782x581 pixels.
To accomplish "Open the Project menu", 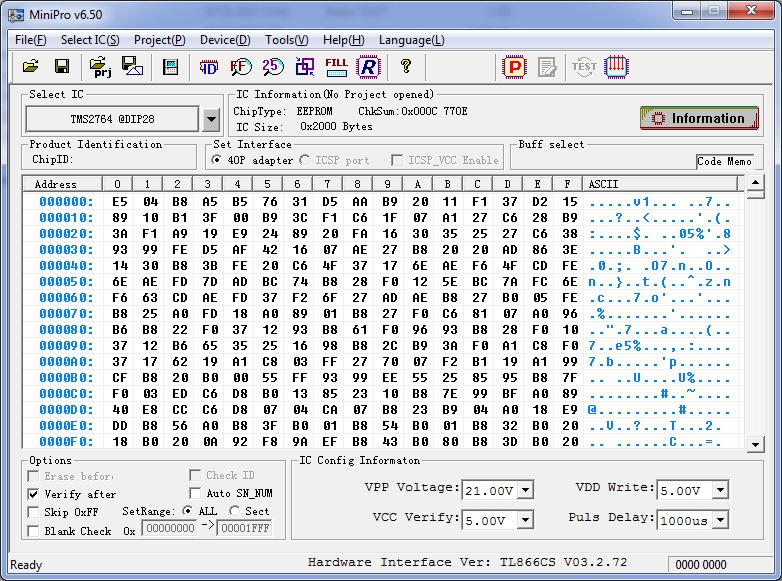I will point(160,40).
